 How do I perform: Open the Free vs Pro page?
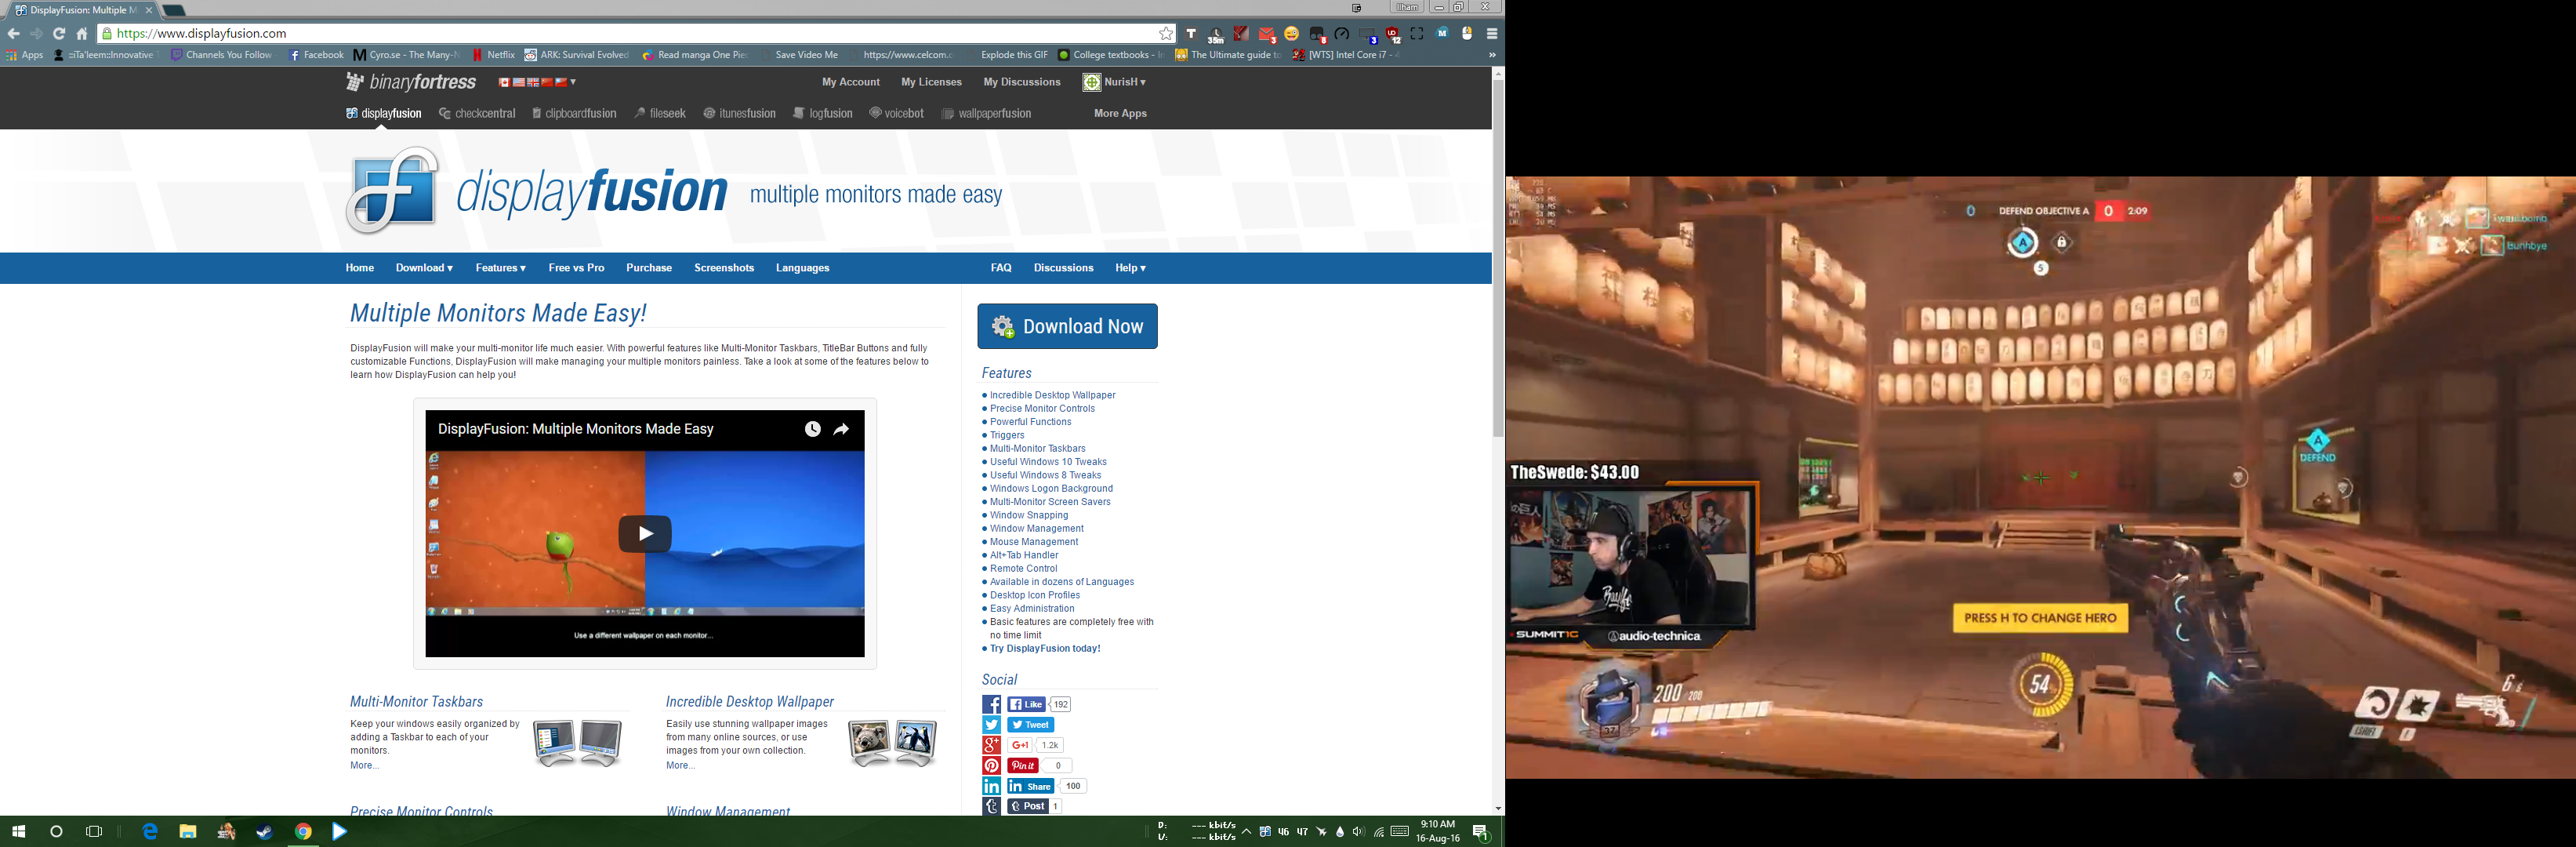576,268
